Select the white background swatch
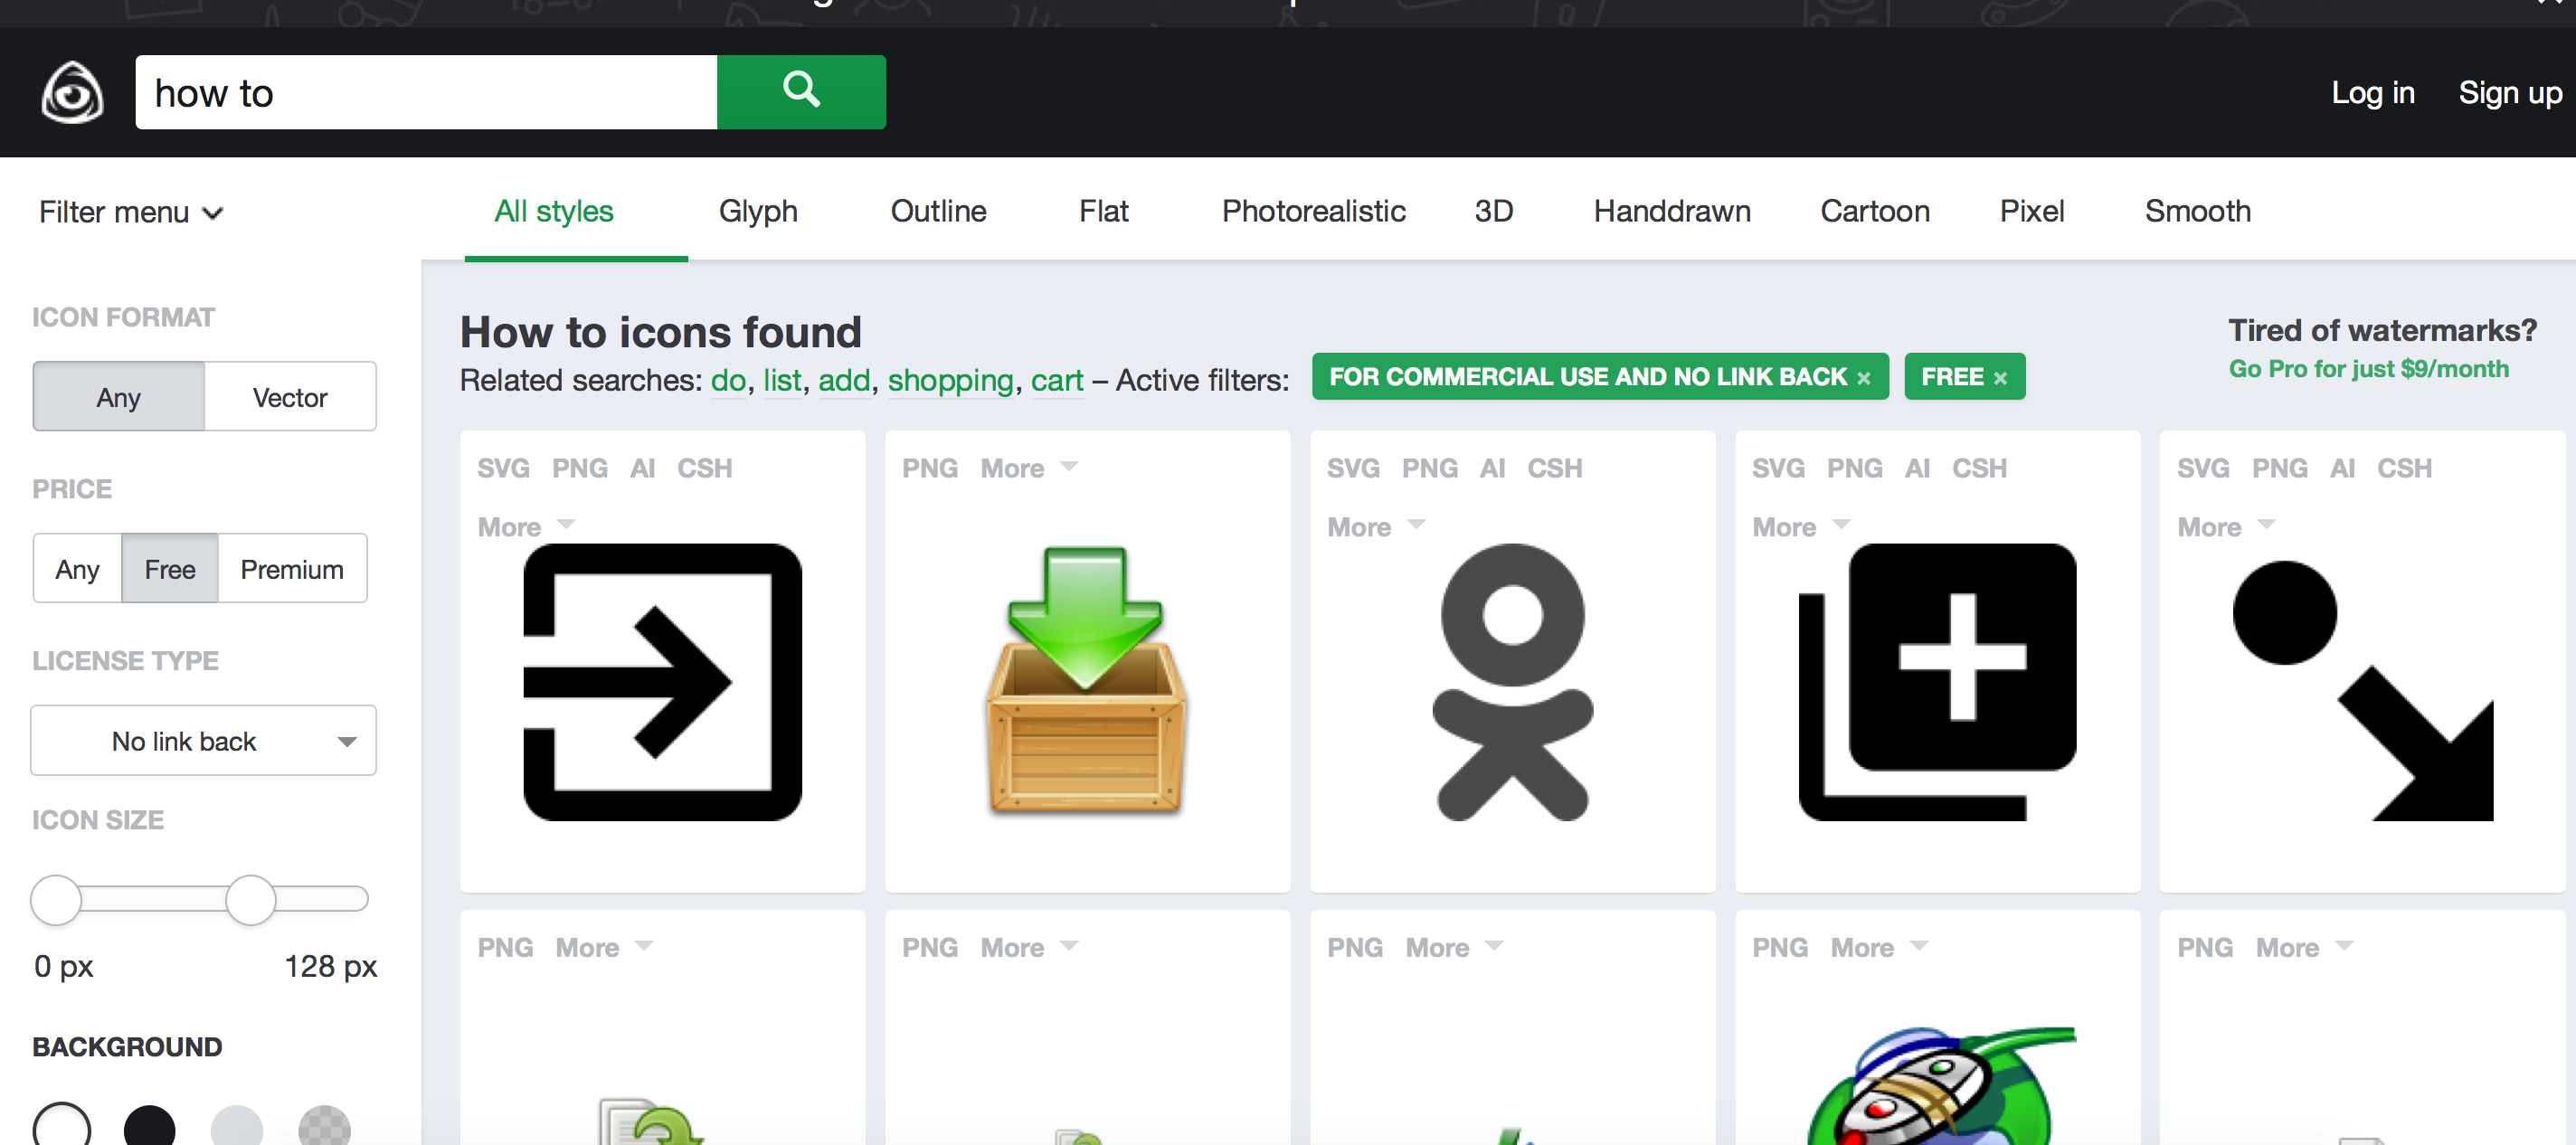This screenshot has width=2576, height=1145. (x=61, y=1126)
